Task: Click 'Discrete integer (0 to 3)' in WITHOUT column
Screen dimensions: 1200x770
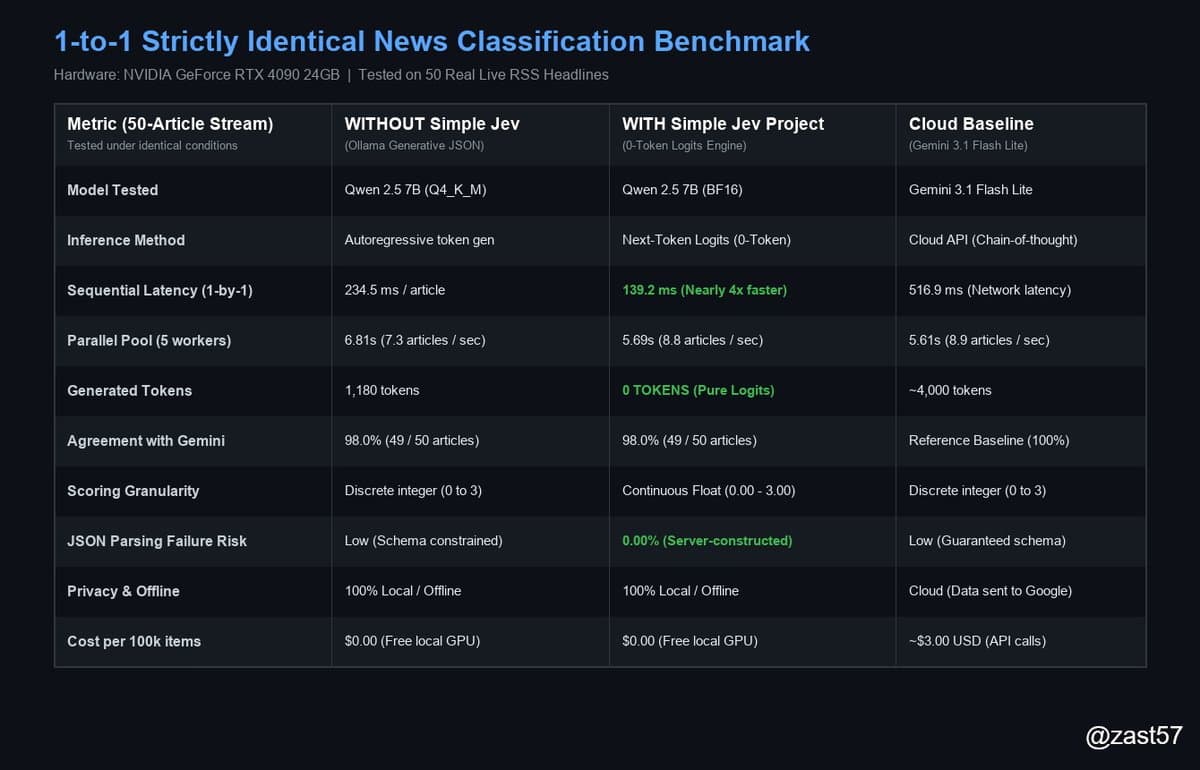Action: (x=414, y=491)
